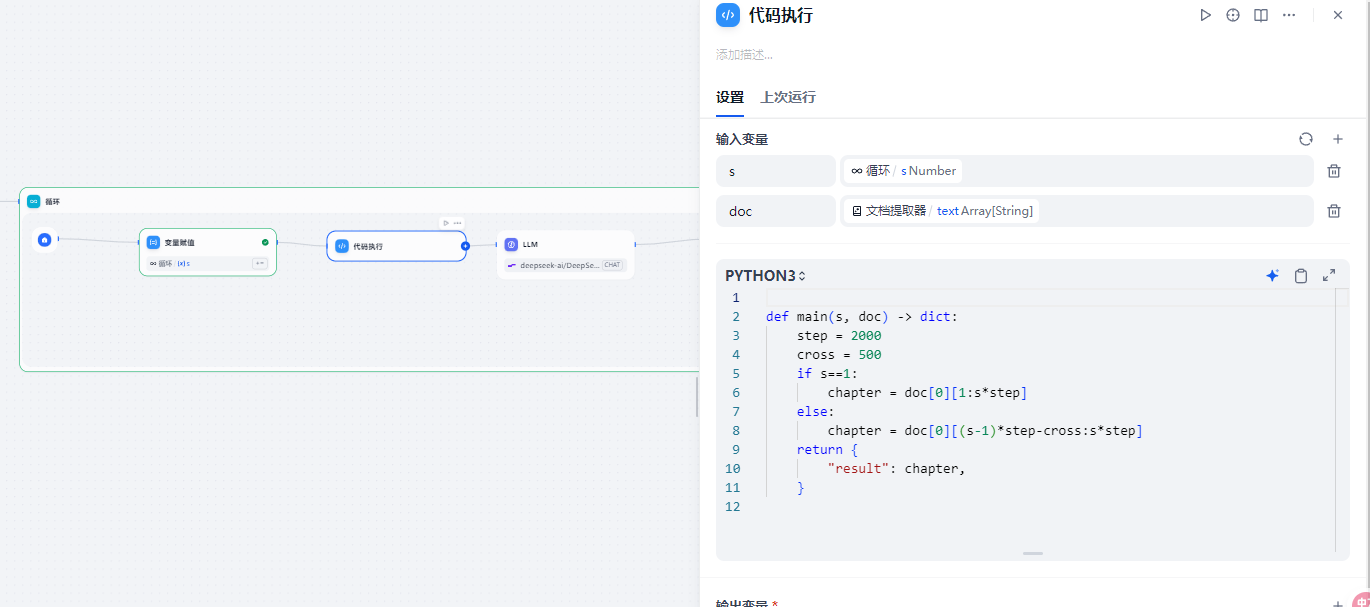The width and height of the screenshot is (1370, 607).
Task: Click the 循环 loop title text
Action: [x=52, y=201]
